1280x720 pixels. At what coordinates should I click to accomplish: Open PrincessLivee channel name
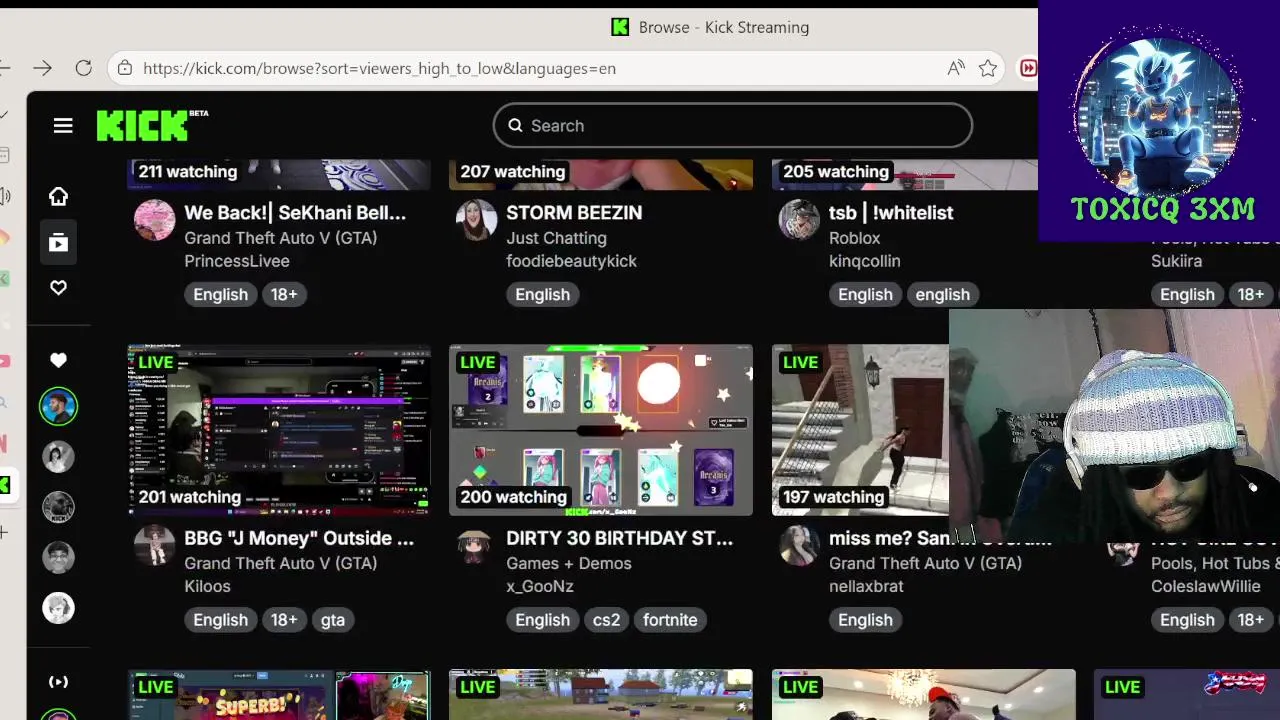pos(237,261)
